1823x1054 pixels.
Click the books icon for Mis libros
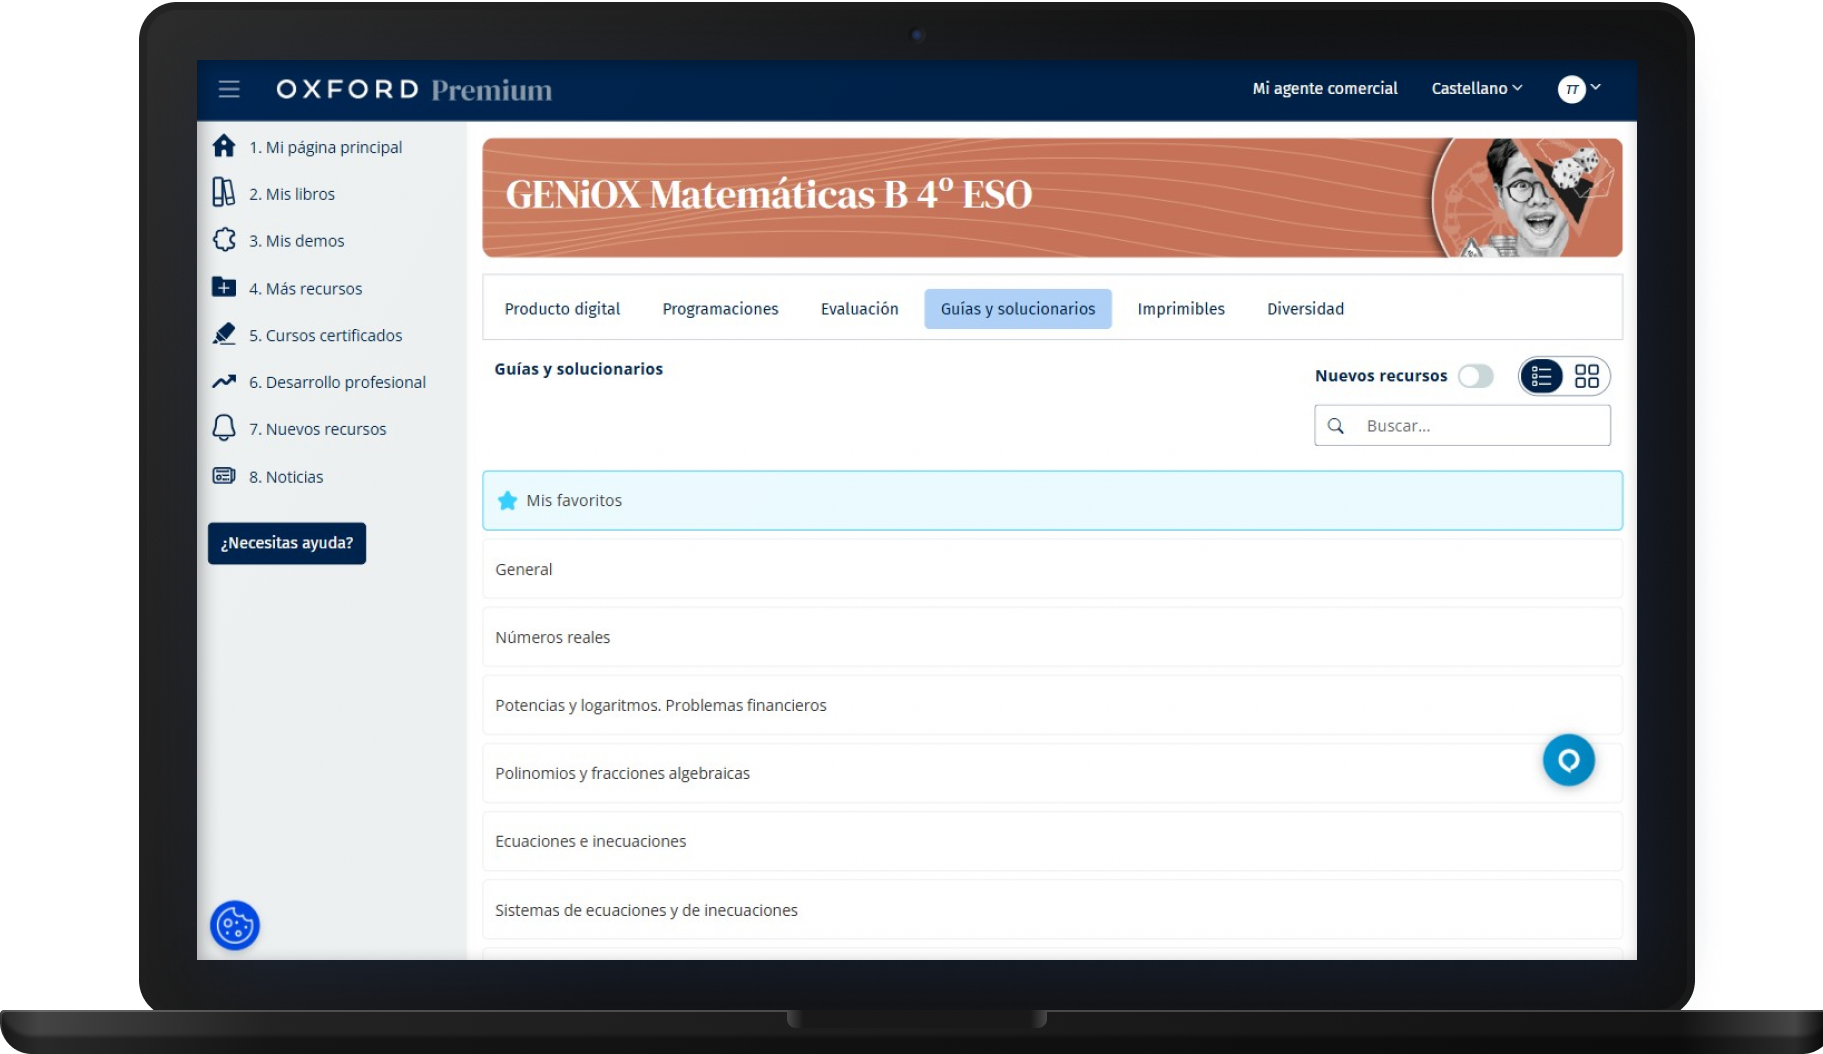coord(223,192)
